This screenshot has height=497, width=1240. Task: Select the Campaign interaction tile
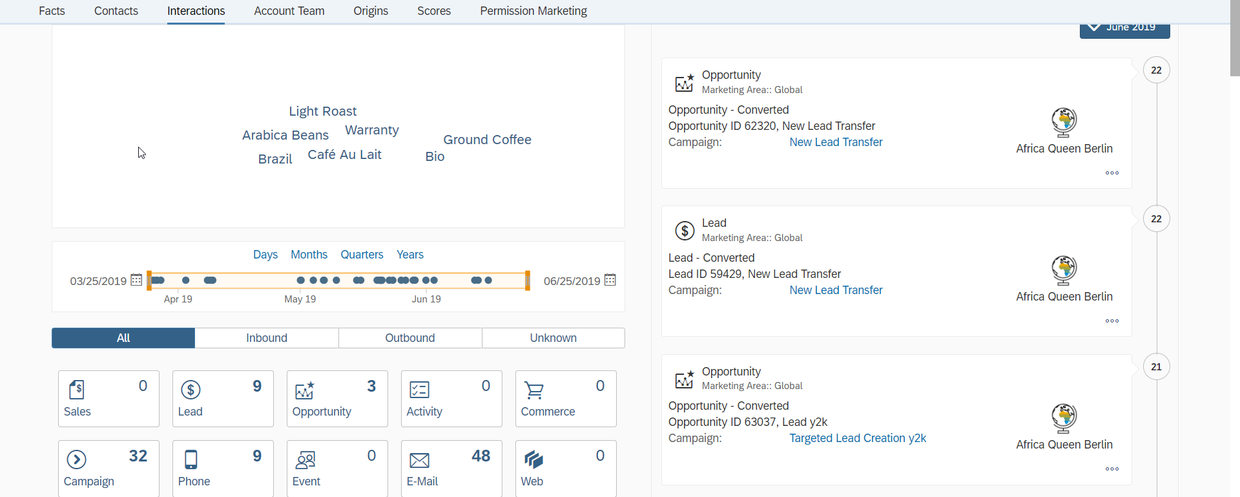point(109,468)
